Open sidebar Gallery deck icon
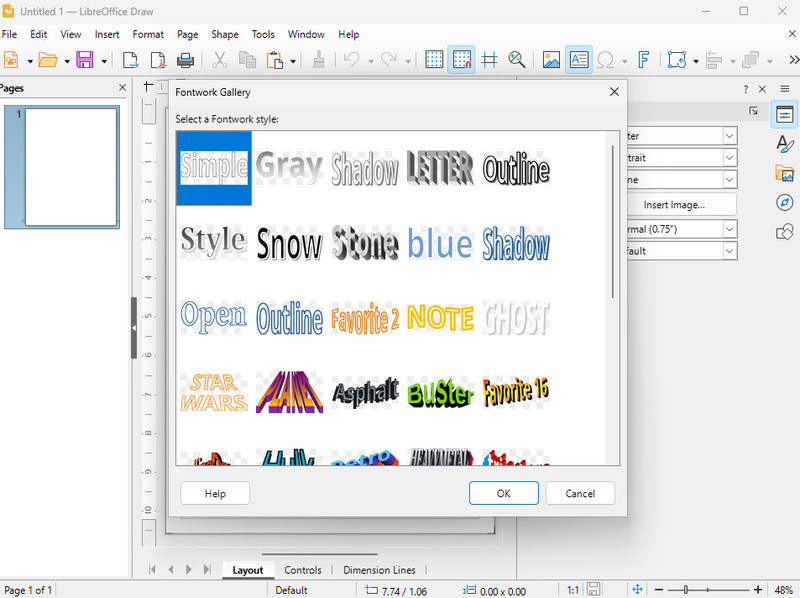800x598 pixels. pos(784,173)
